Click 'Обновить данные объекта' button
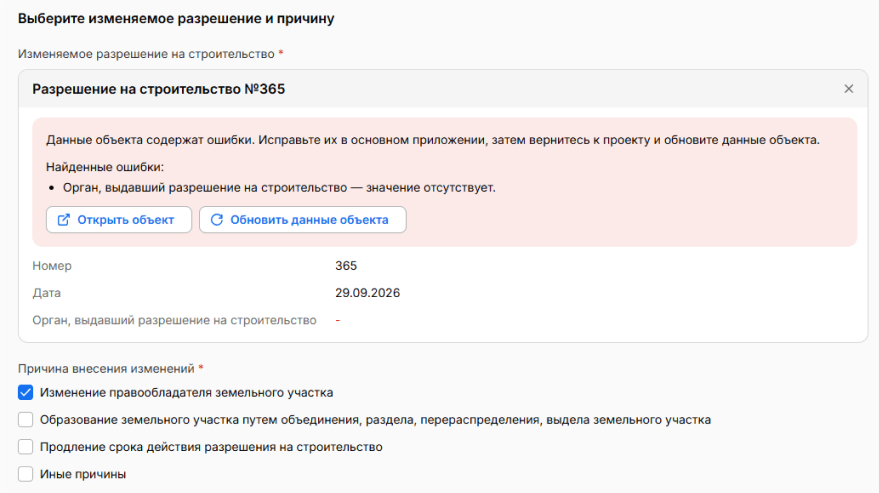Screen dimensions: 879x493 coord(303,220)
